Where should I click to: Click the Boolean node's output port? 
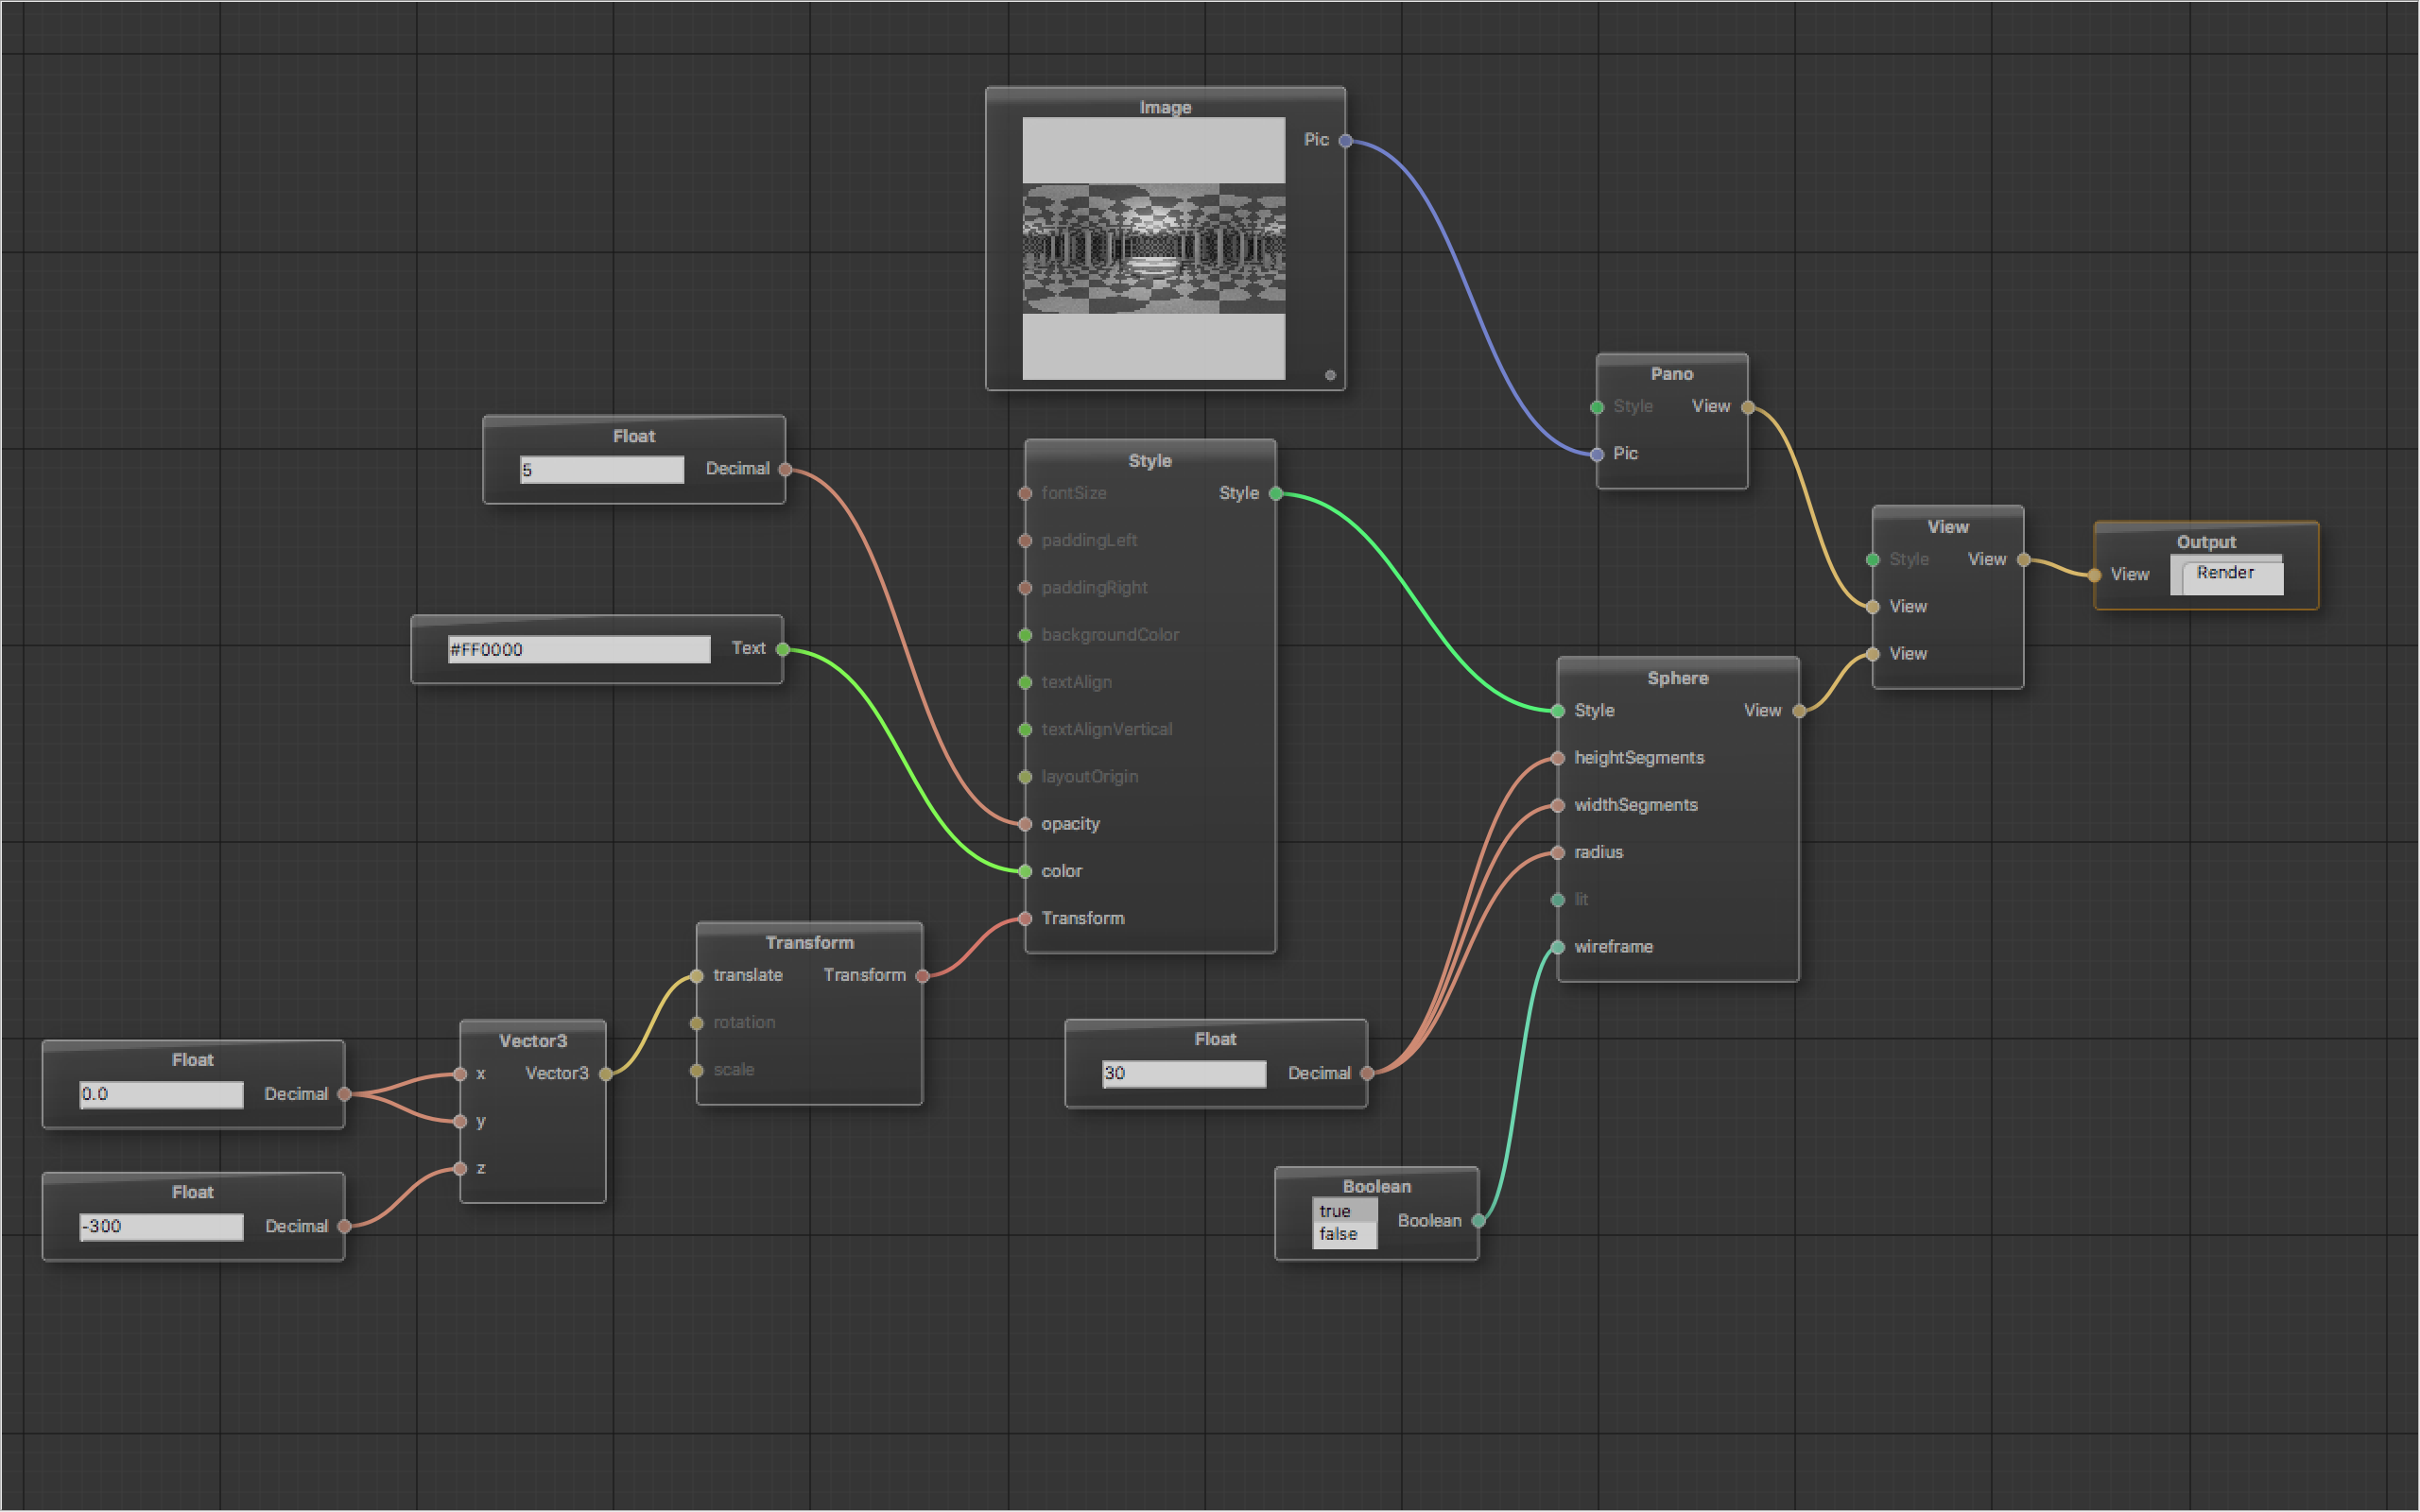pyautogui.click(x=1478, y=1221)
